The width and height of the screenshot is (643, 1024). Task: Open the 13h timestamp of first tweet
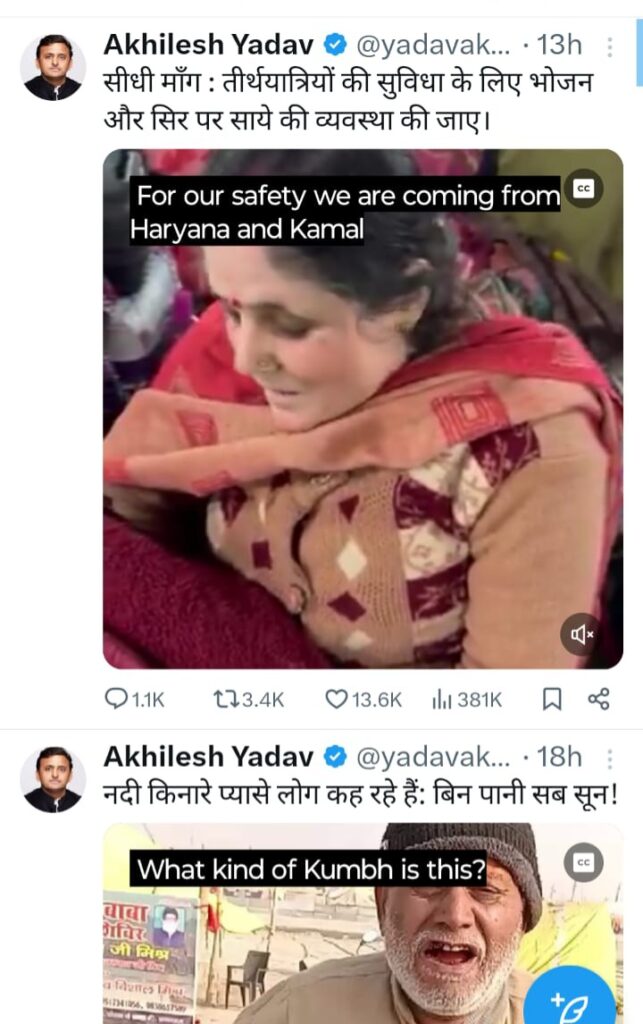pyautogui.click(x=559, y=45)
